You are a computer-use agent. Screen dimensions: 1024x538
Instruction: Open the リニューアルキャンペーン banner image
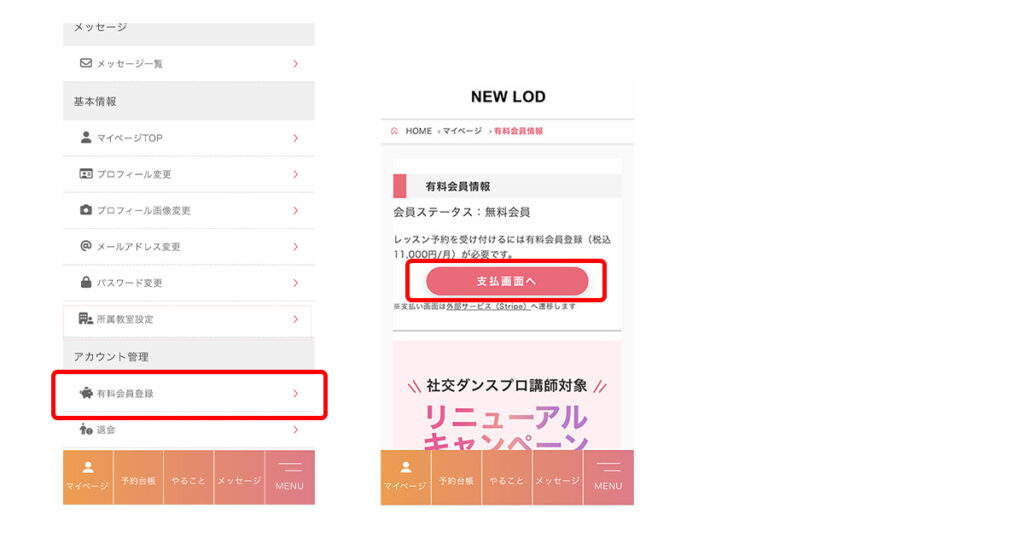tap(507, 395)
